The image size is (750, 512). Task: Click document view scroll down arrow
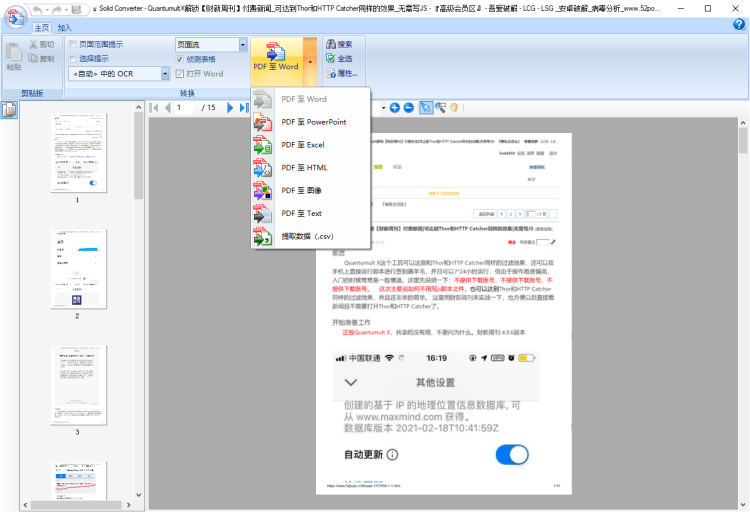[x=743, y=505]
